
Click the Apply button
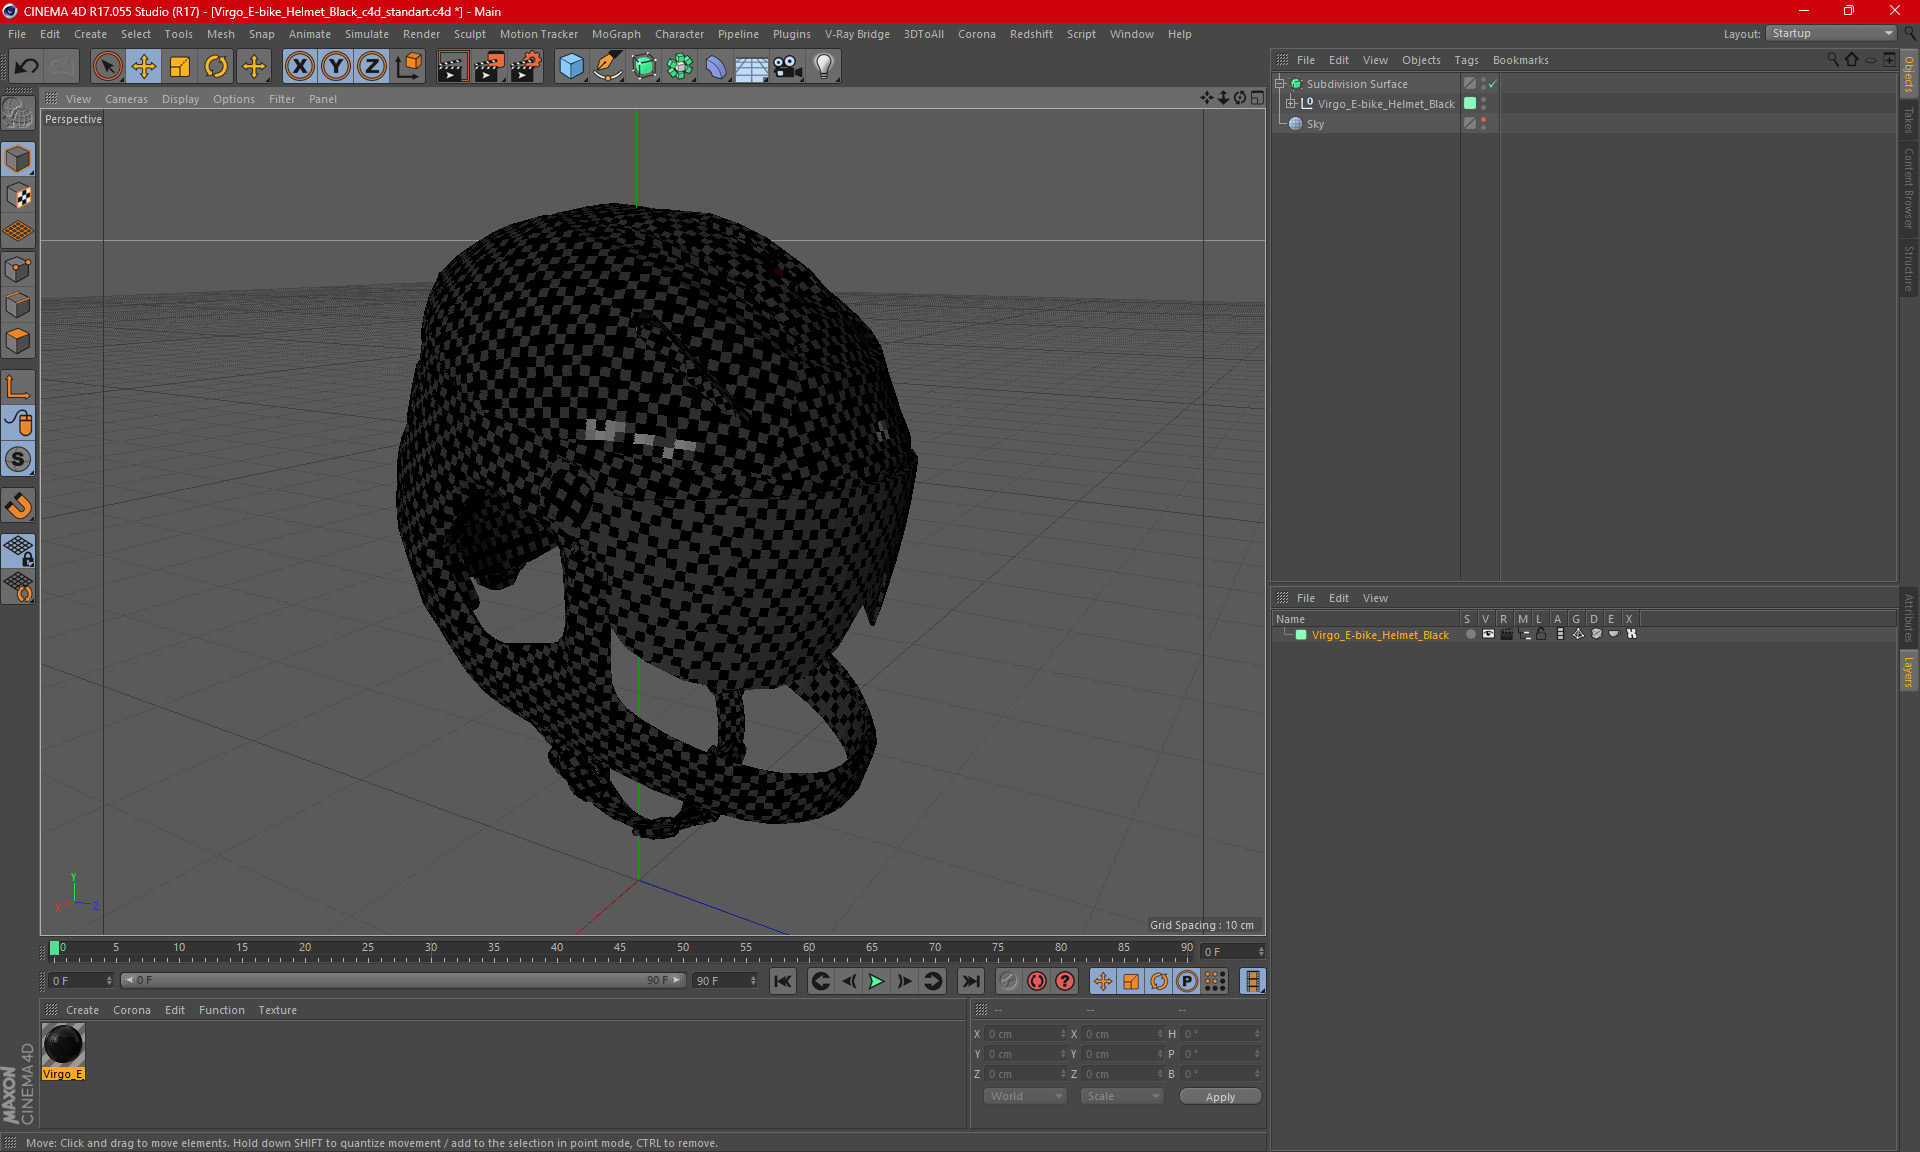(1219, 1096)
